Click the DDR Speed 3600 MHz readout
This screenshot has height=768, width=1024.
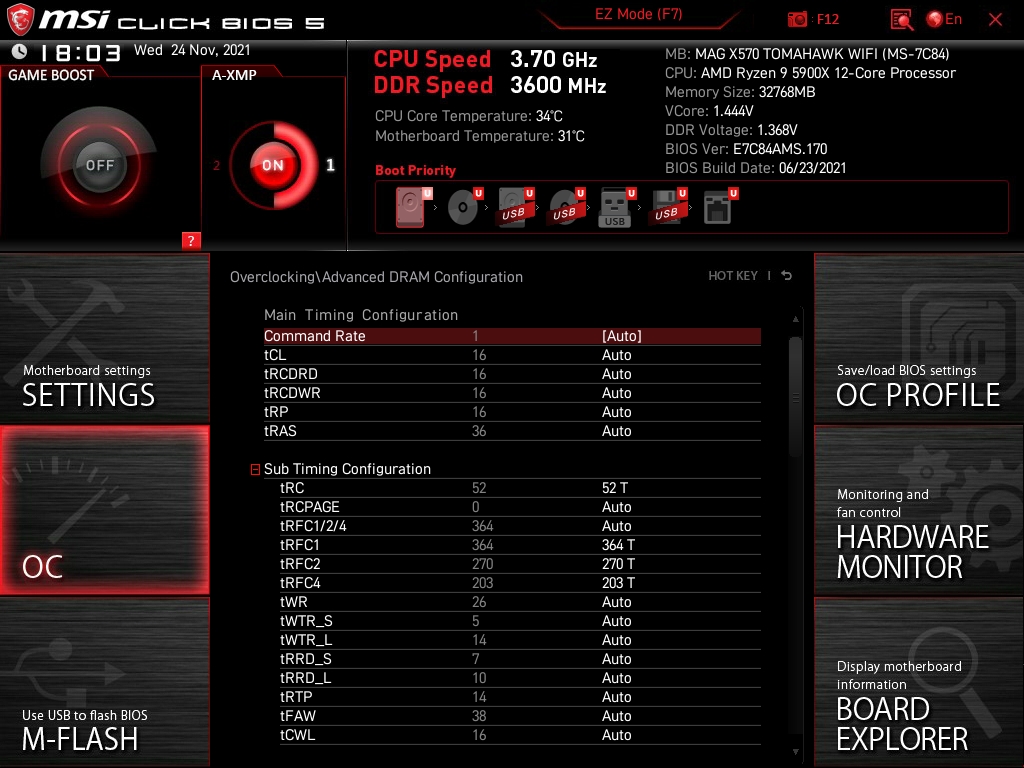click(x=490, y=86)
